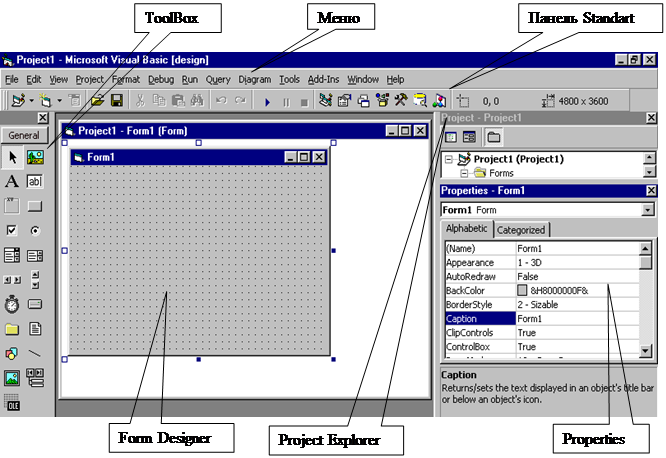This screenshot has width=666, height=458.
Task: Select the Caption property row
Action: 542,319
